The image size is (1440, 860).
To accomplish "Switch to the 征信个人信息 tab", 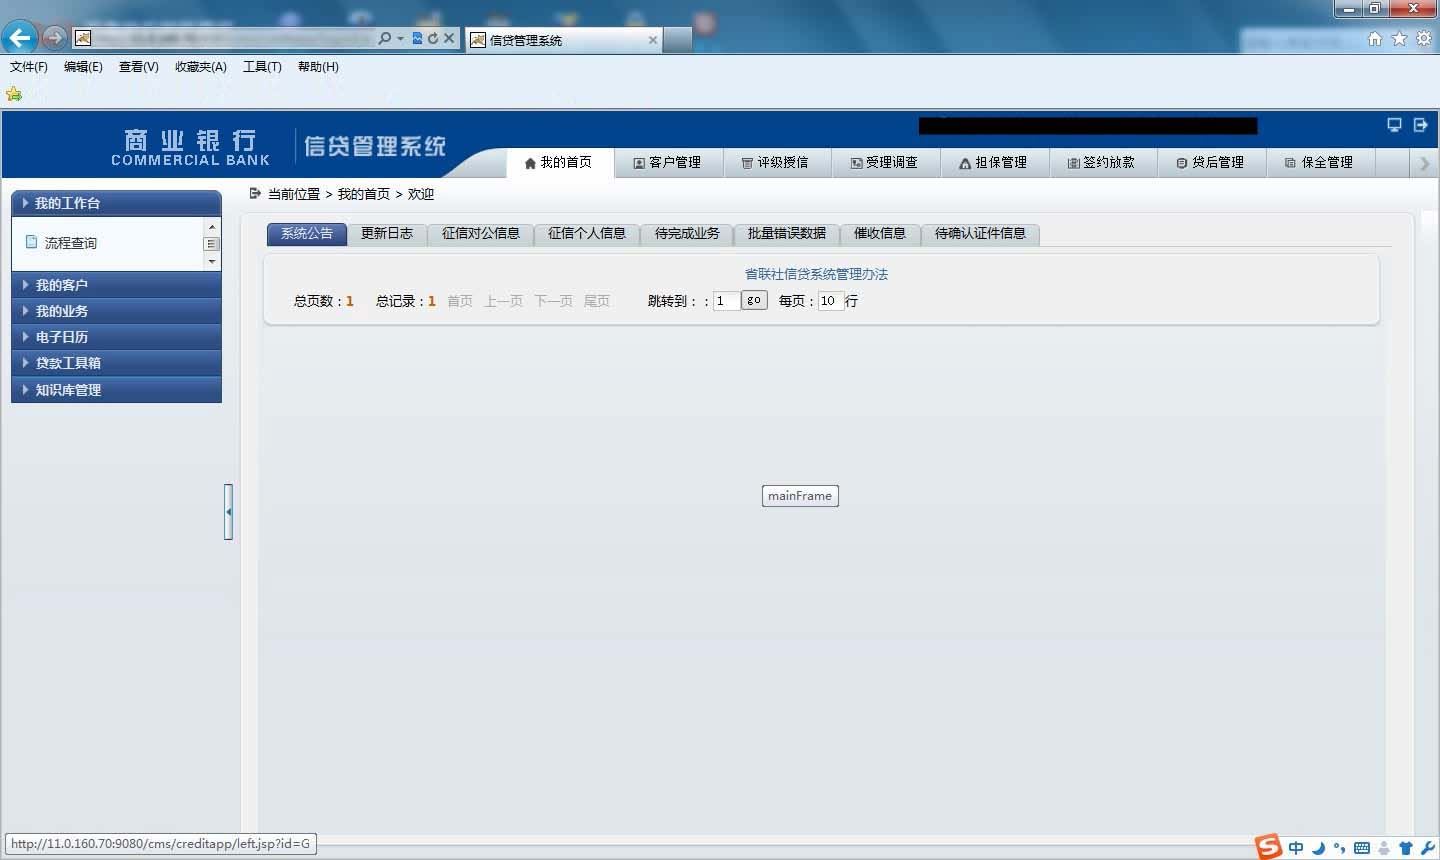I will pos(587,233).
